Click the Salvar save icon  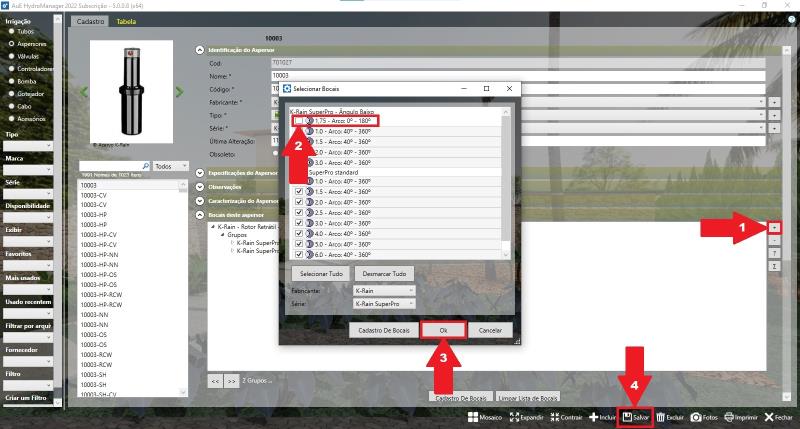[x=627, y=417]
